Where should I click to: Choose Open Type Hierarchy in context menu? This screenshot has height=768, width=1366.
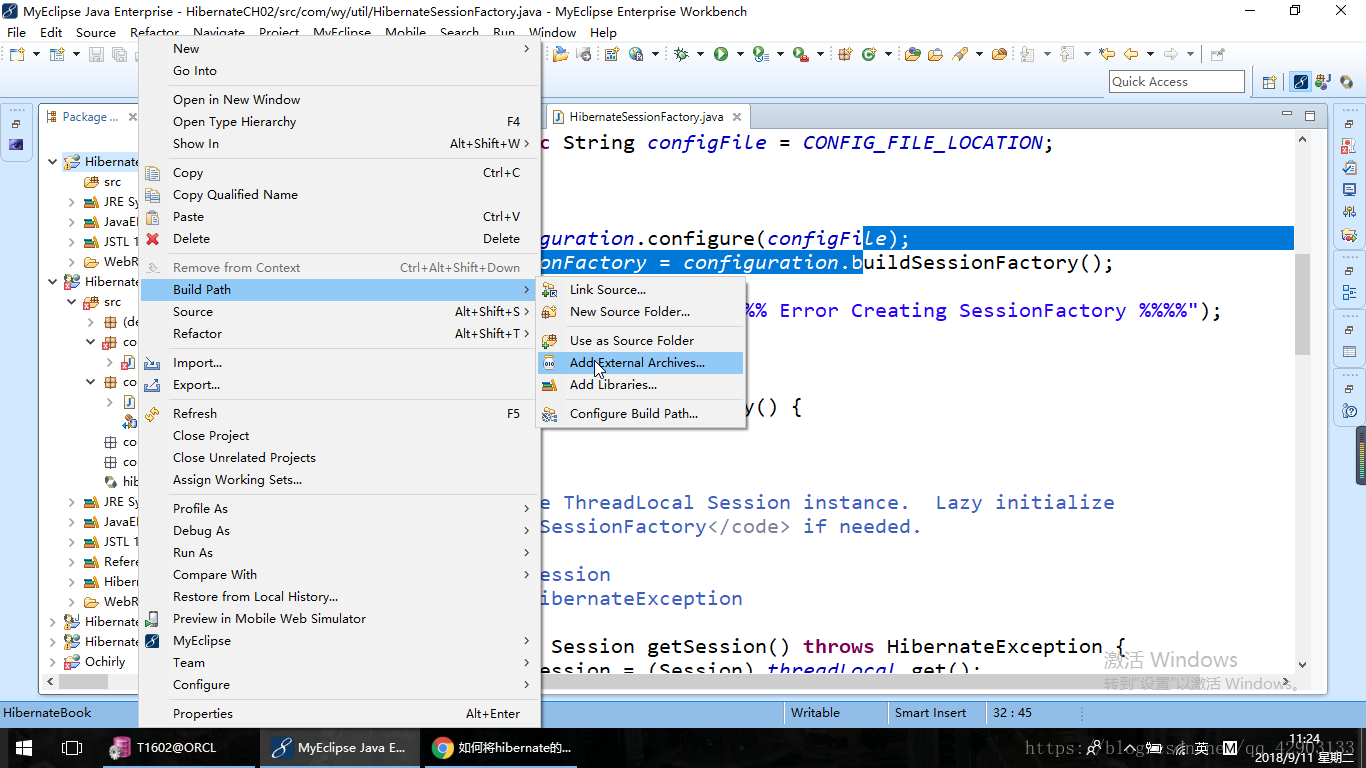click(x=339, y=122)
